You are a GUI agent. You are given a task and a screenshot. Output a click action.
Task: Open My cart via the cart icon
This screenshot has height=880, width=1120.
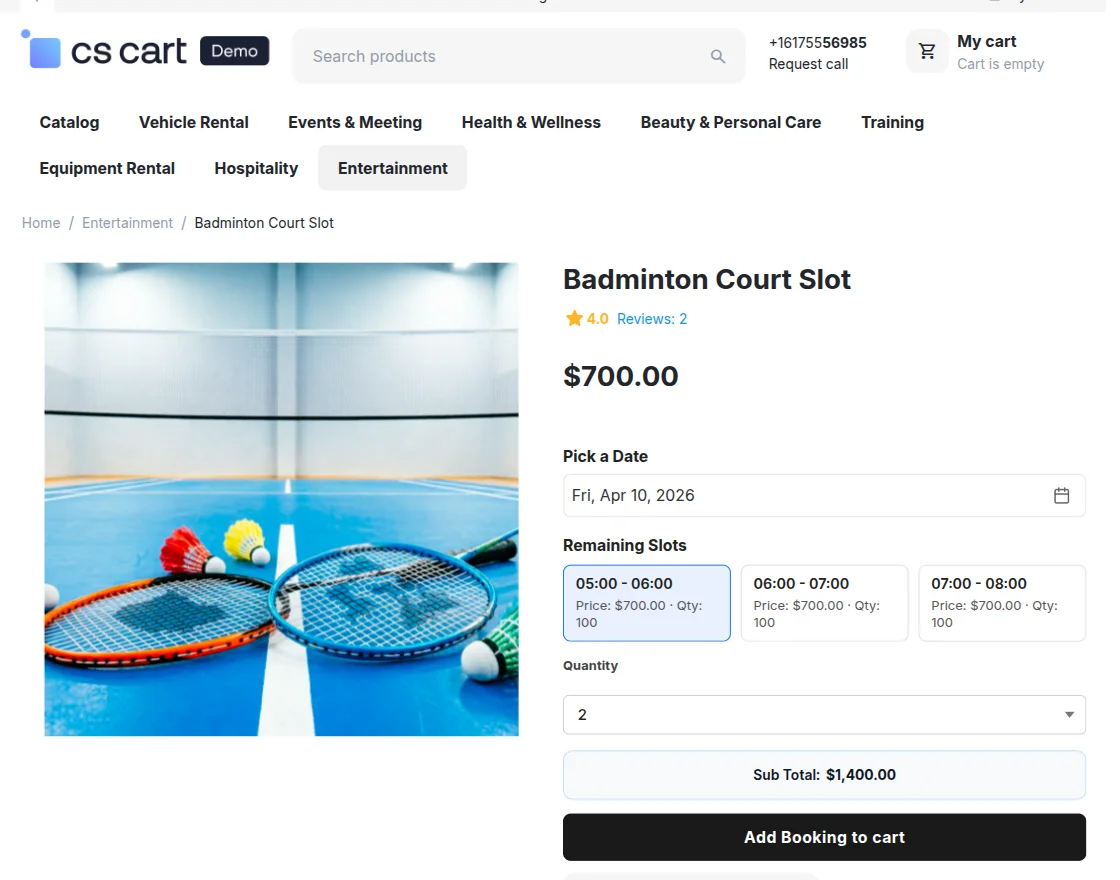926,51
